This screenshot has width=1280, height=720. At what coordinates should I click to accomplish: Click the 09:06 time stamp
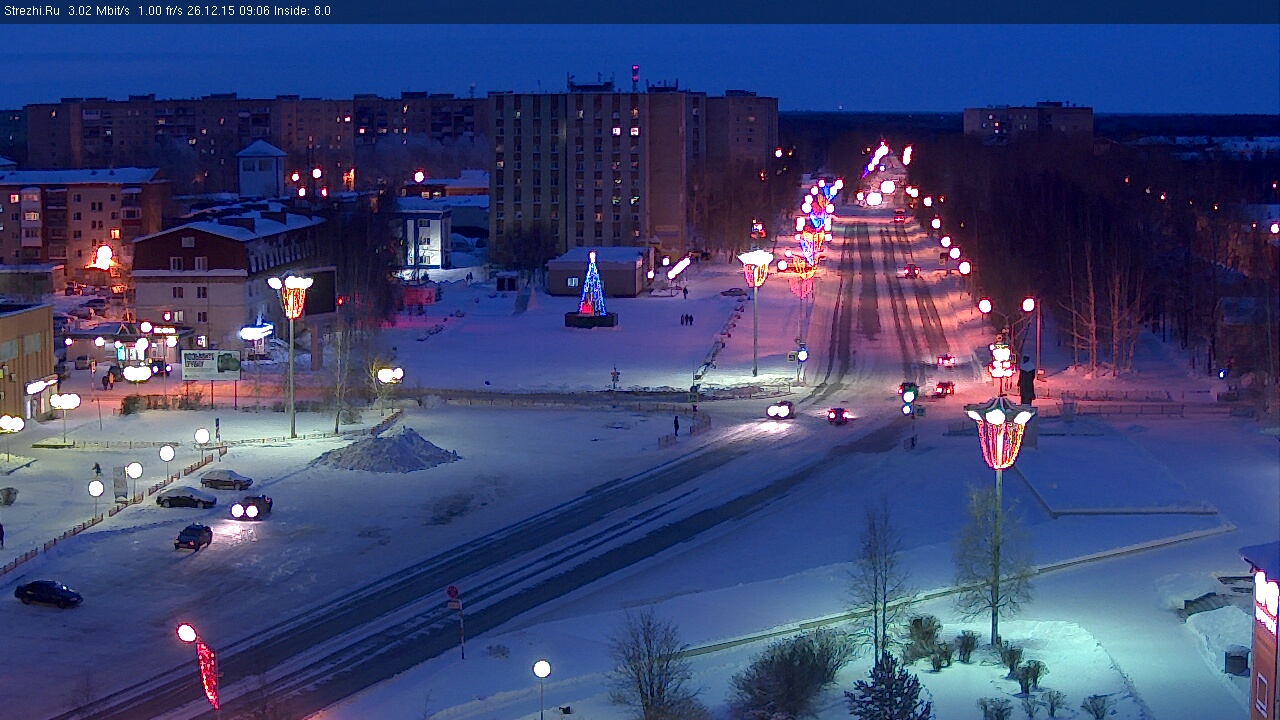pyautogui.click(x=253, y=11)
